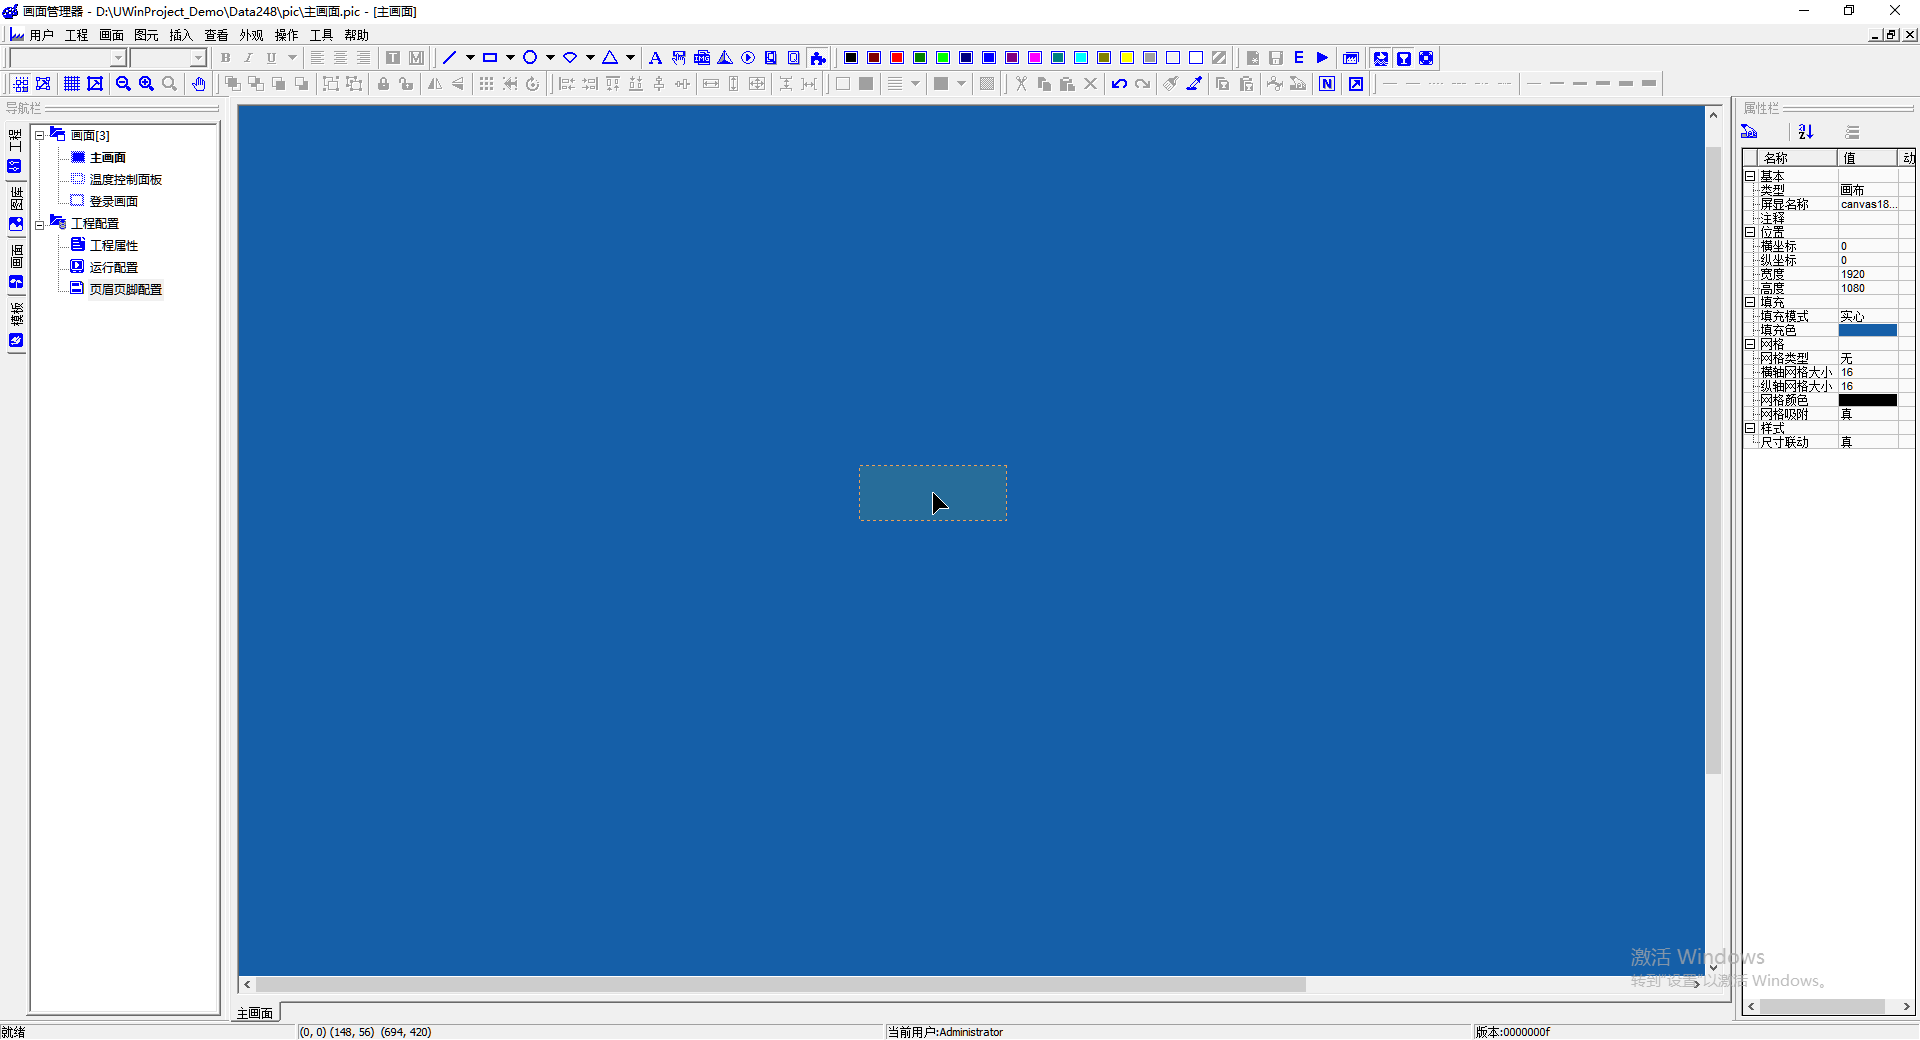
Task: Click the blue run play icon
Action: coord(1322,58)
